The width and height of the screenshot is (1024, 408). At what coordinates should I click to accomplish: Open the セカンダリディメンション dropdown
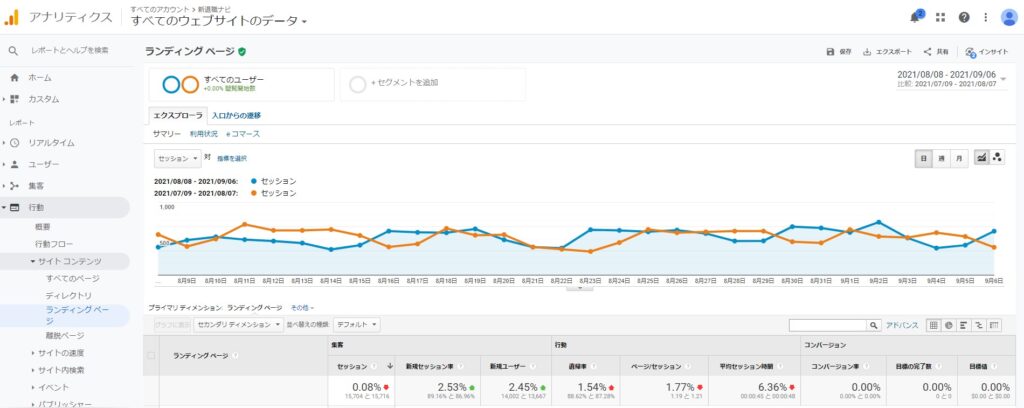[240, 324]
